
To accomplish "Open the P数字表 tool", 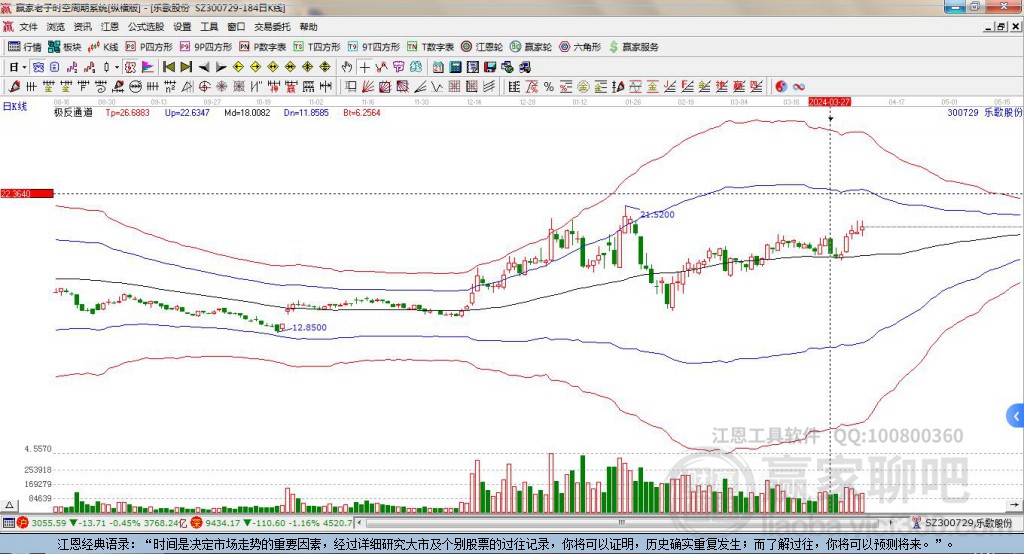I will click(263, 47).
